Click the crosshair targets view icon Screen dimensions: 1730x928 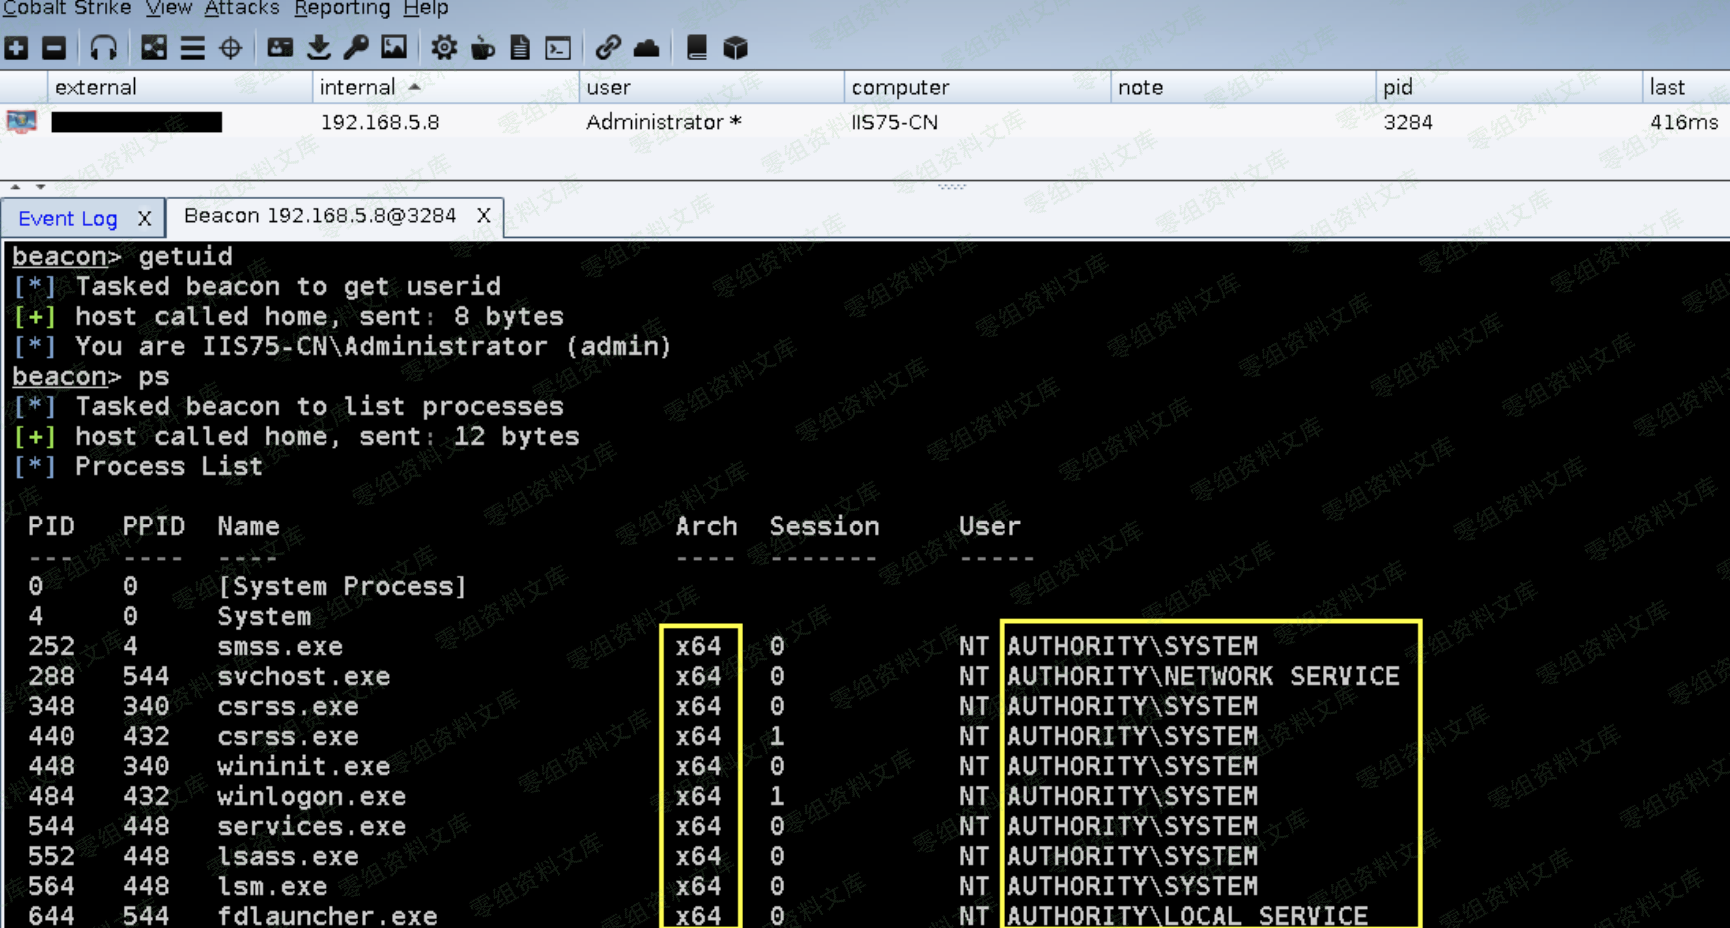[x=231, y=48]
